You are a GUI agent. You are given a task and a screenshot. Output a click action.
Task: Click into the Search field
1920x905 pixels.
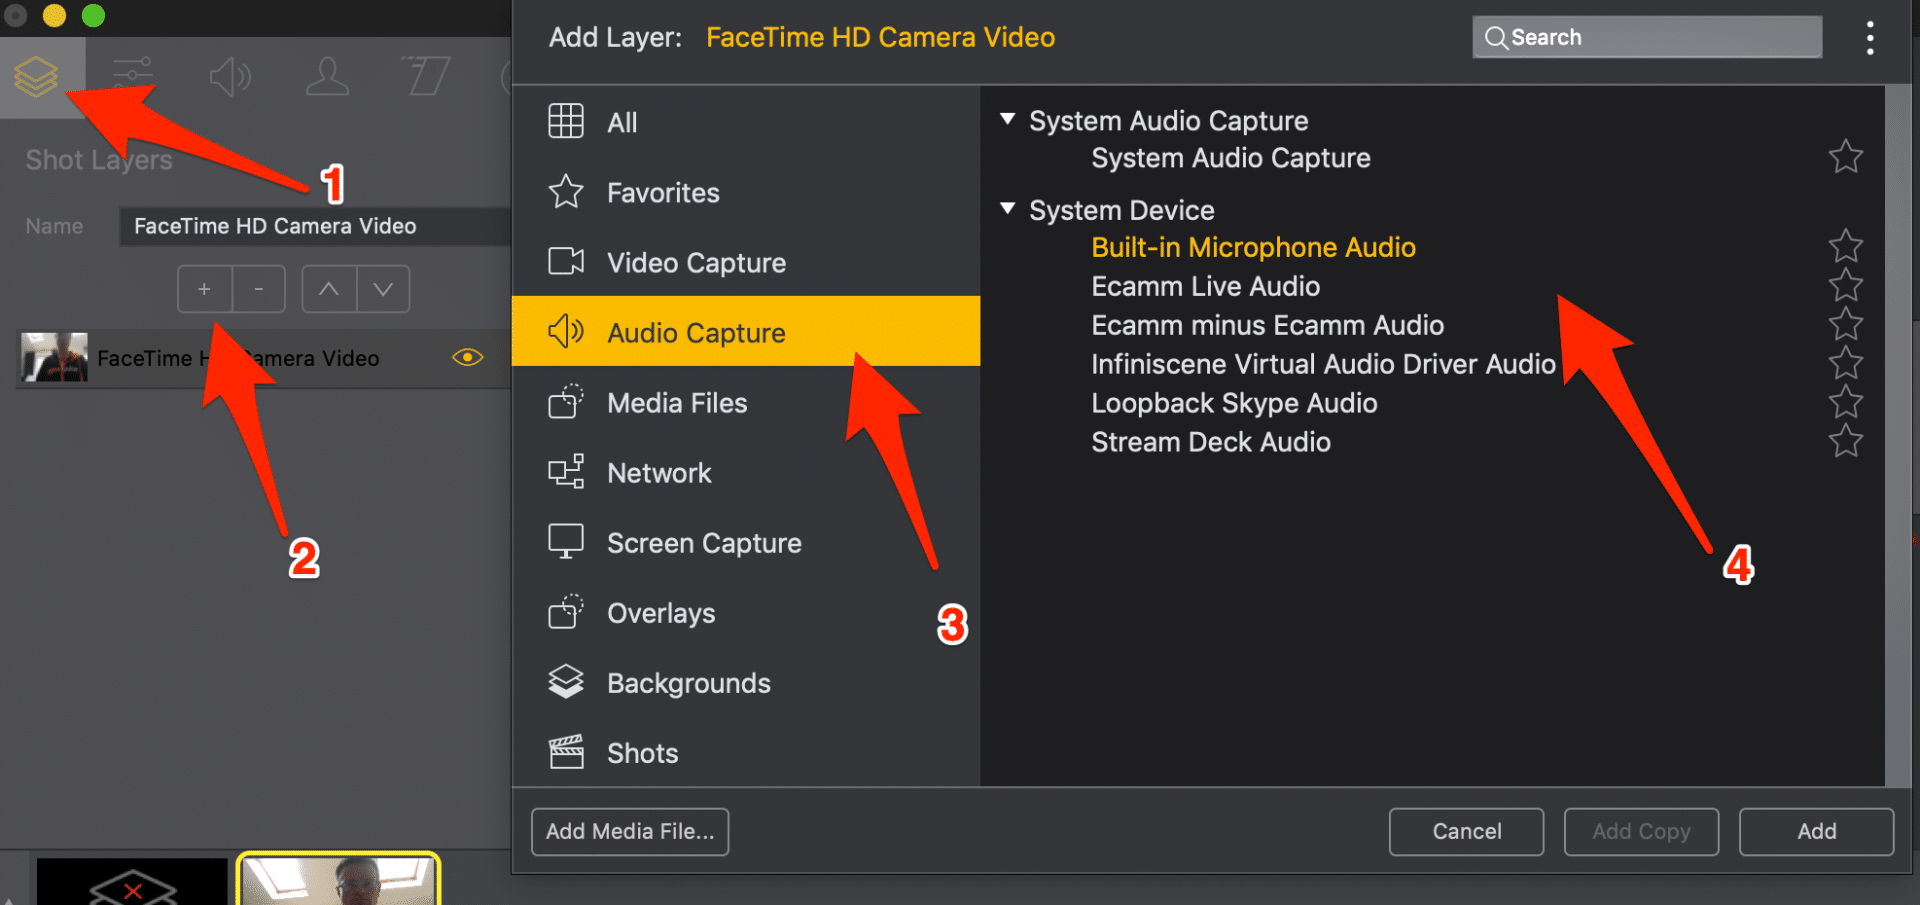click(1647, 38)
